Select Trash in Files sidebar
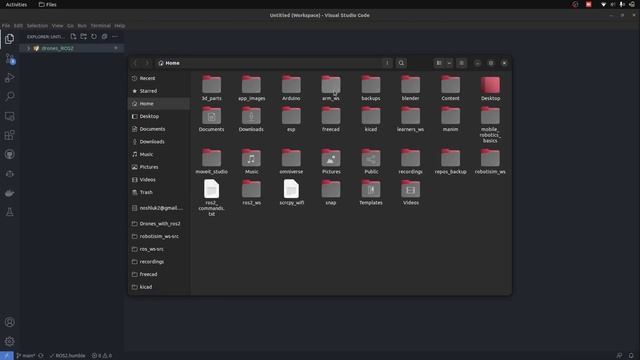The image size is (640, 360). (159, 192)
